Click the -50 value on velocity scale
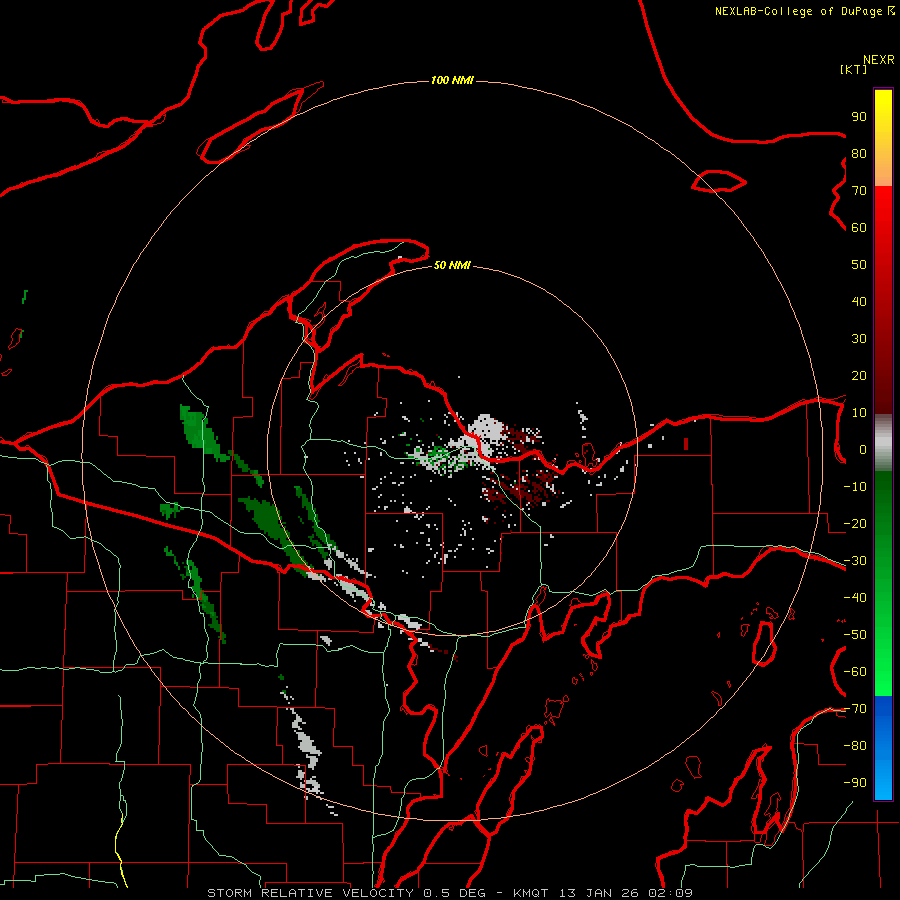The image size is (900, 900). pyautogui.click(x=855, y=635)
